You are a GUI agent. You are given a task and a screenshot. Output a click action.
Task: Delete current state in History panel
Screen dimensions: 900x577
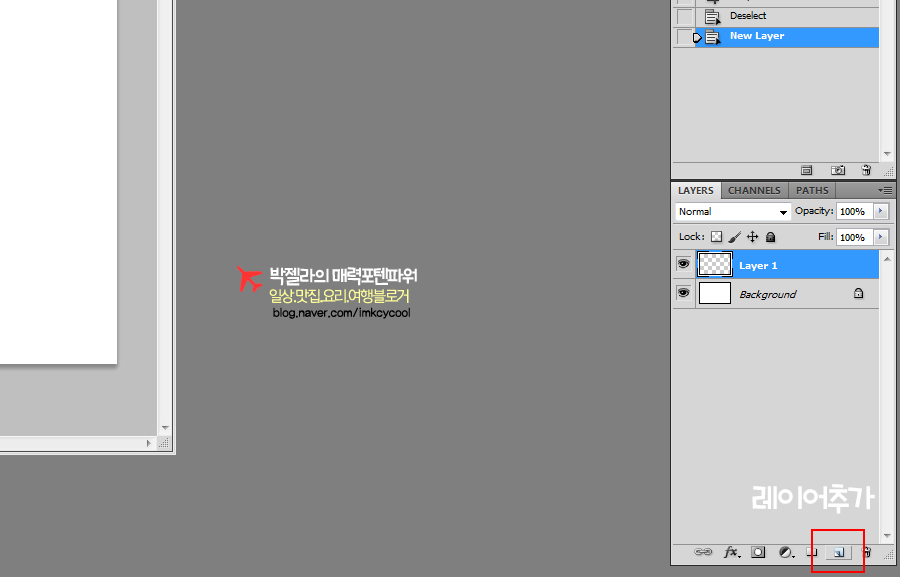pyautogui.click(x=866, y=171)
